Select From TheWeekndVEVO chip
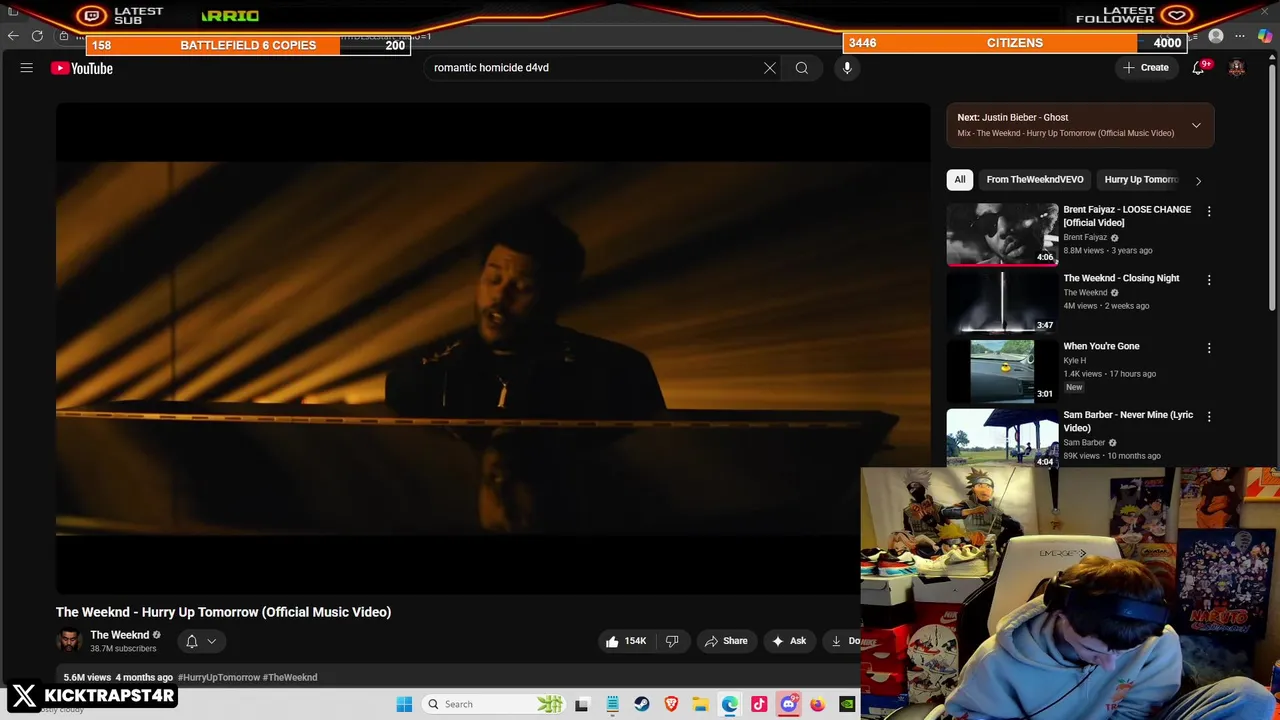1280x720 pixels. point(1035,180)
